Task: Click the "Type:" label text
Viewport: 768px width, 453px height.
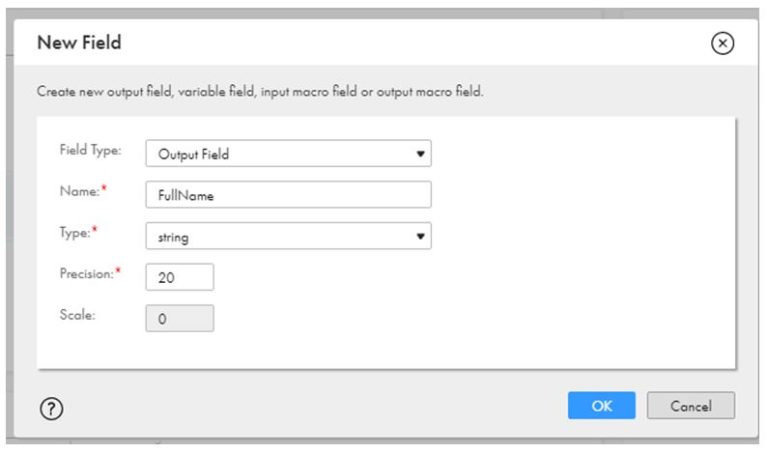Action: (75, 231)
